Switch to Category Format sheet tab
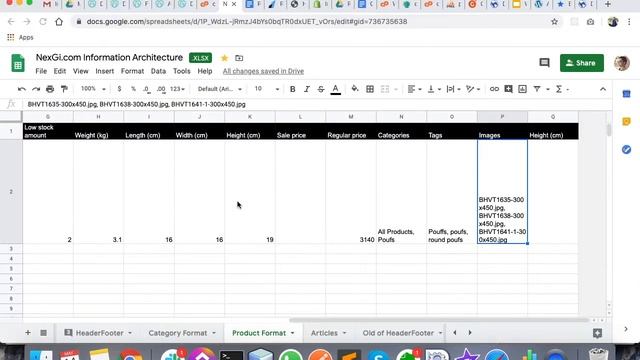The height and width of the screenshot is (360, 640). pyautogui.click(x=178, y=333)
